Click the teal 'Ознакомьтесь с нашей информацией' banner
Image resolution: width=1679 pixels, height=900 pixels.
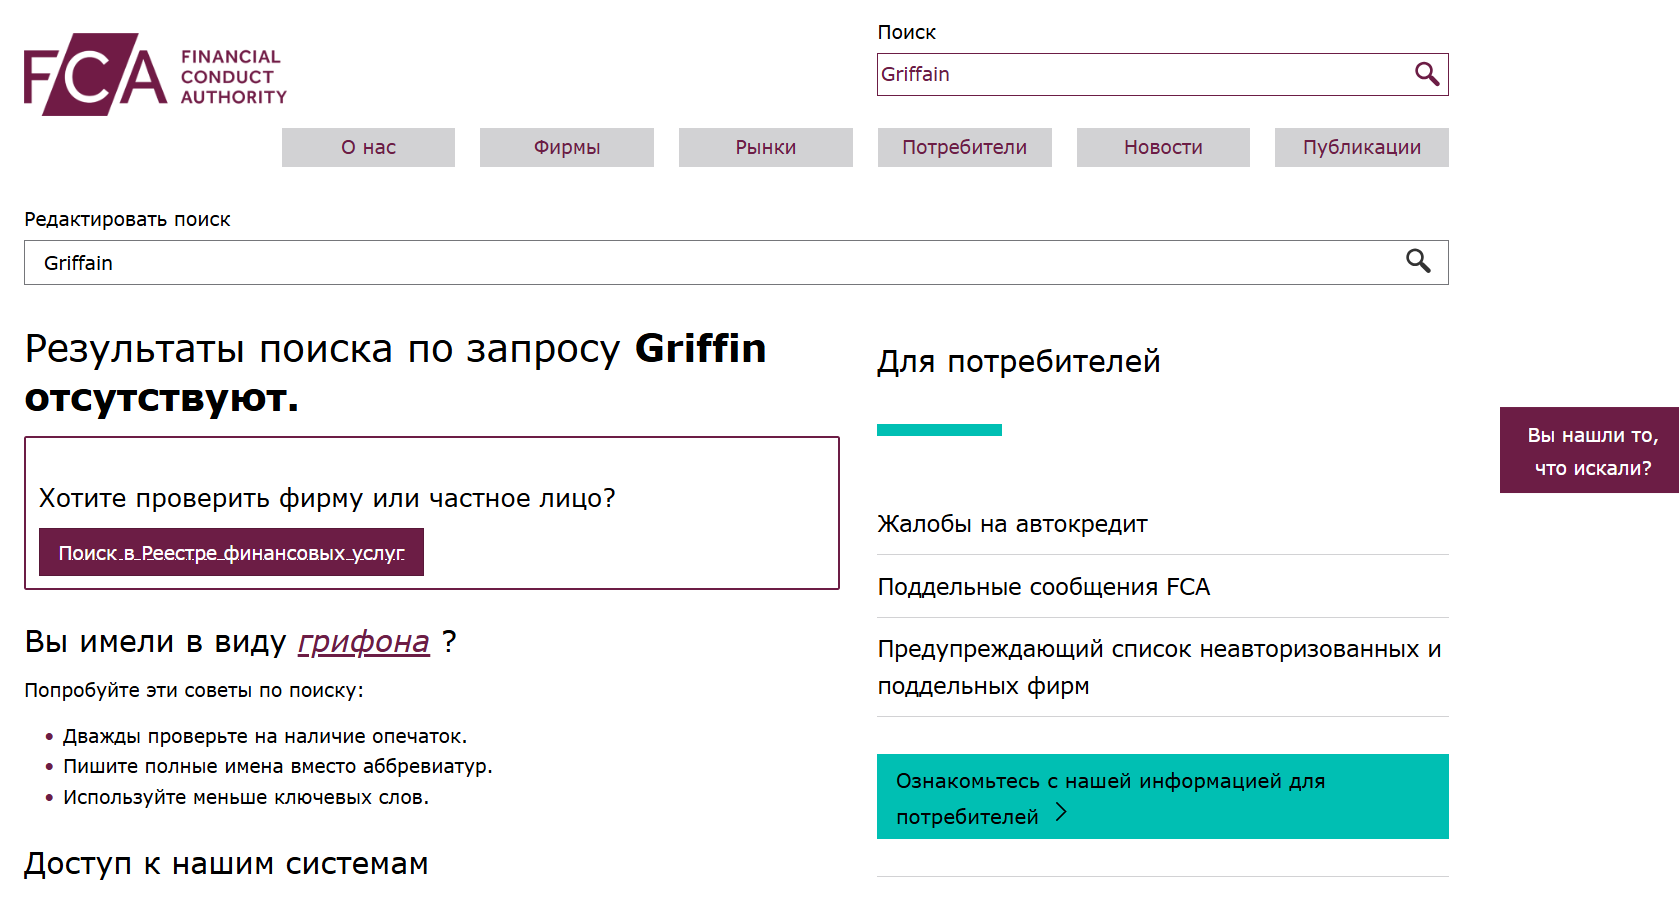click(x=1163, y=796)
